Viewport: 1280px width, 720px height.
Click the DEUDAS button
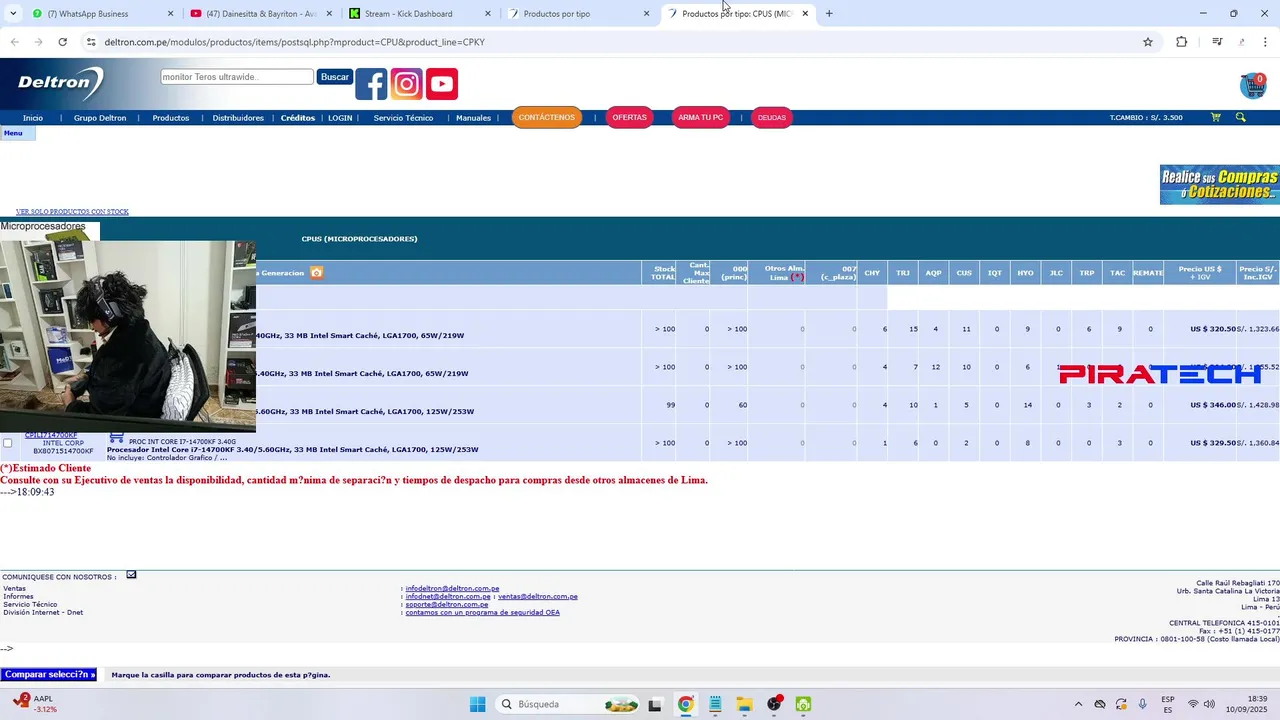pos(772,117)
